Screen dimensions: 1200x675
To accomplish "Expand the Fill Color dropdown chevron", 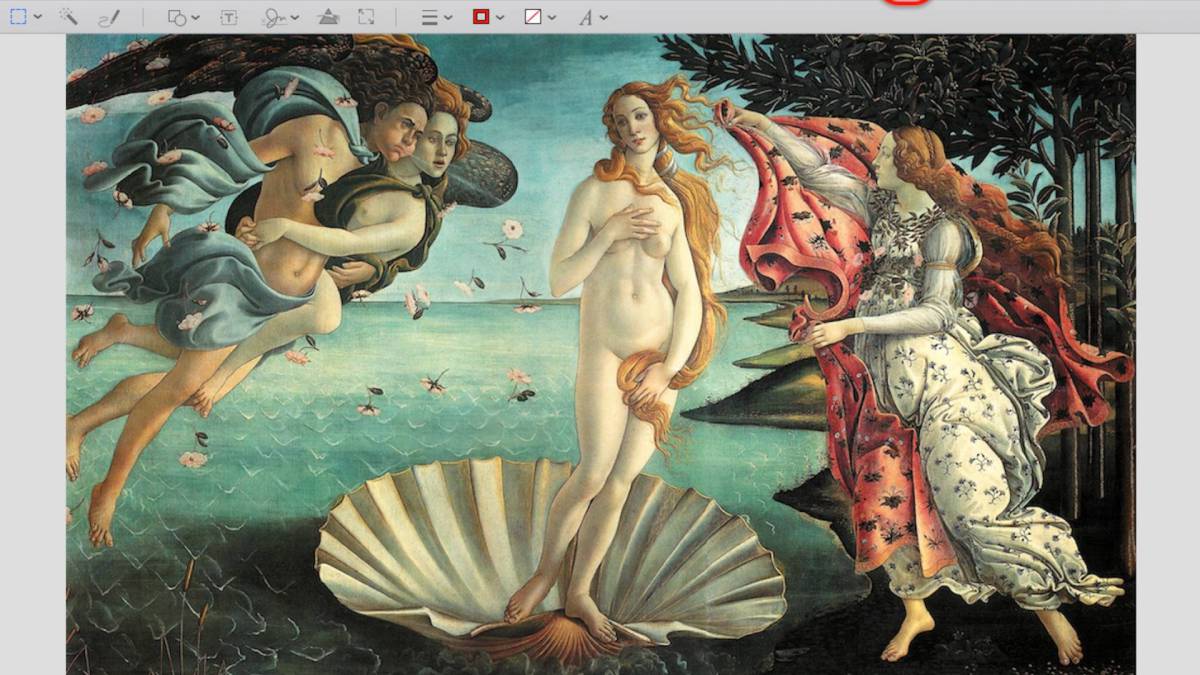I will [552, 18].
